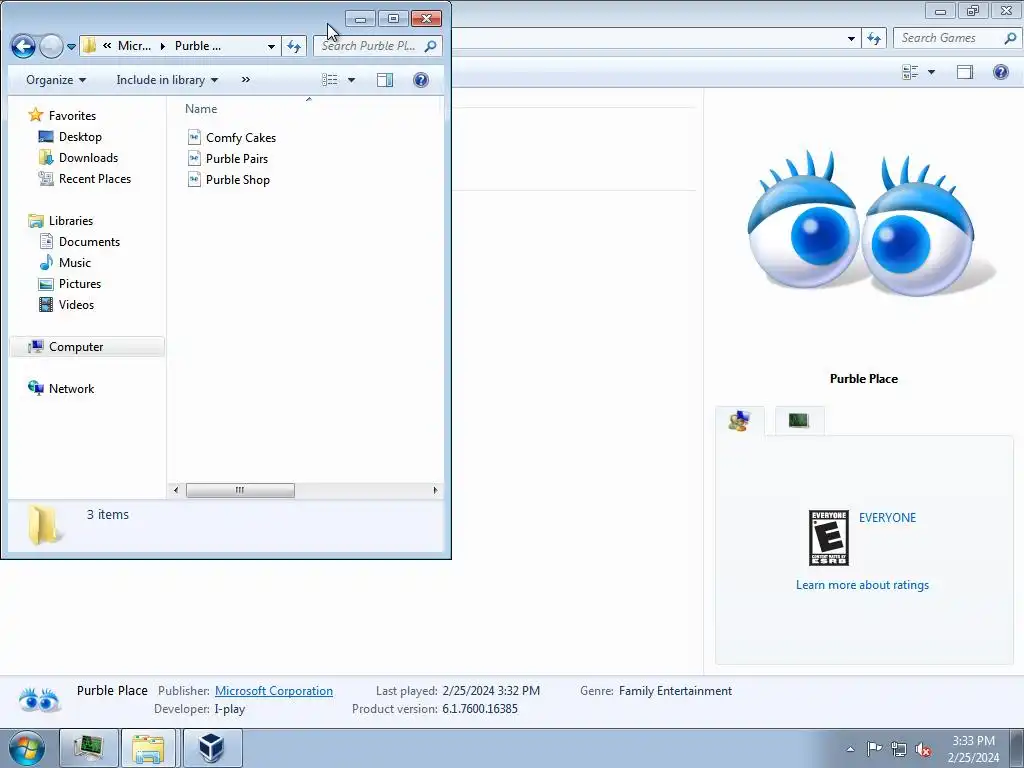Image resolution: width=1024 pixels, height=768 pixels.
Task: Switch to the ratings tab in Games preview
Action: click(739, 421)
